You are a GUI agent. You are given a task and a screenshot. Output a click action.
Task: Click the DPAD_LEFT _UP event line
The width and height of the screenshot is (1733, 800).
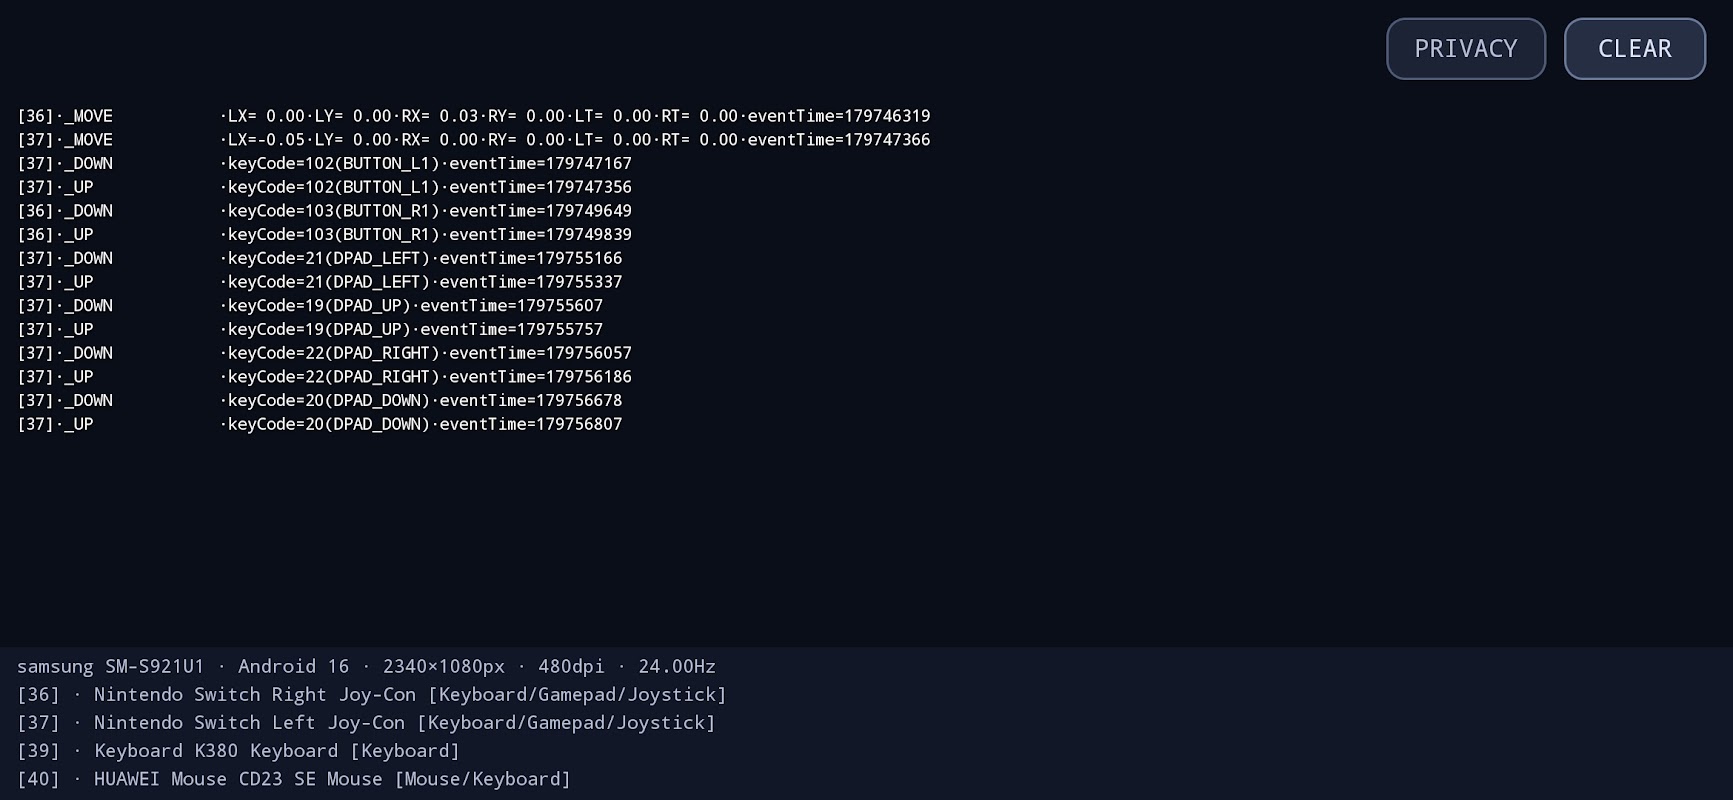pyautogui.click(x=320, y=282)
